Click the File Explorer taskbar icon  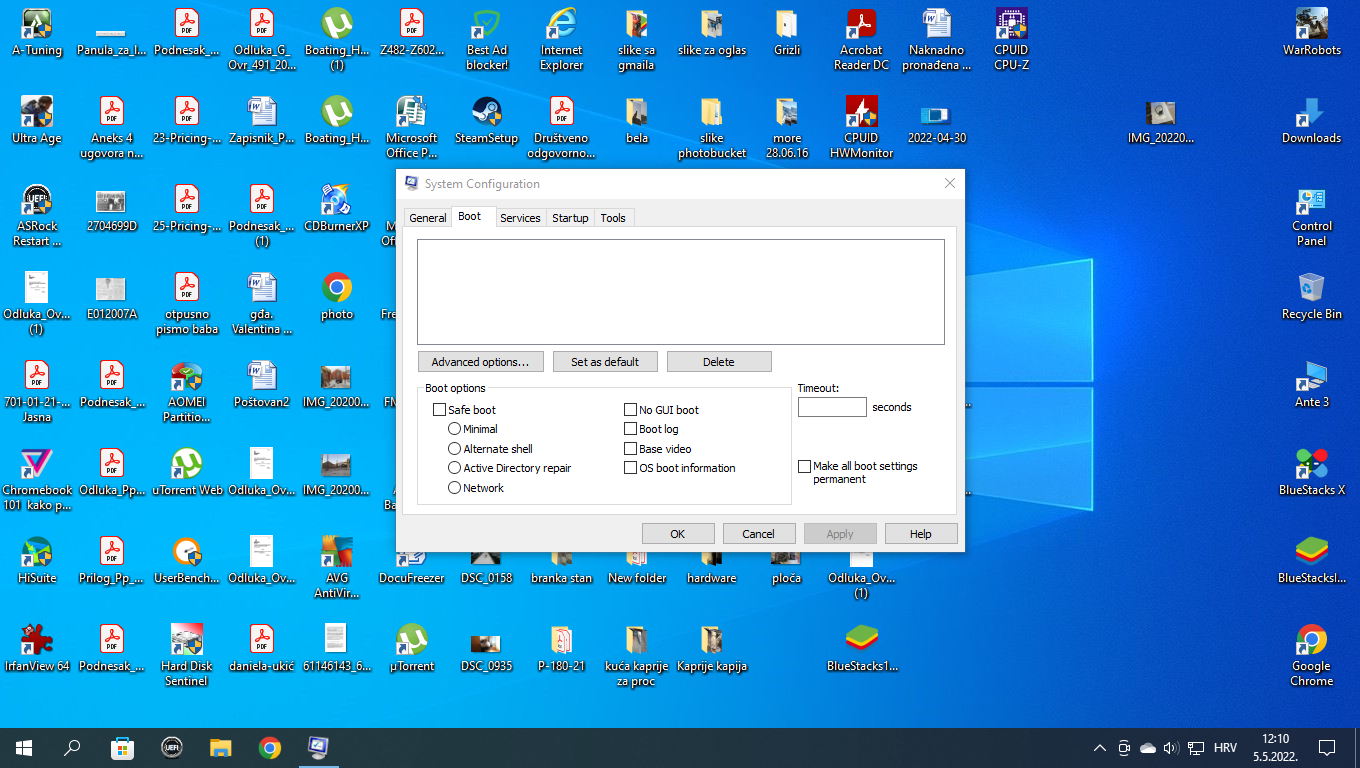pos(221,747)
